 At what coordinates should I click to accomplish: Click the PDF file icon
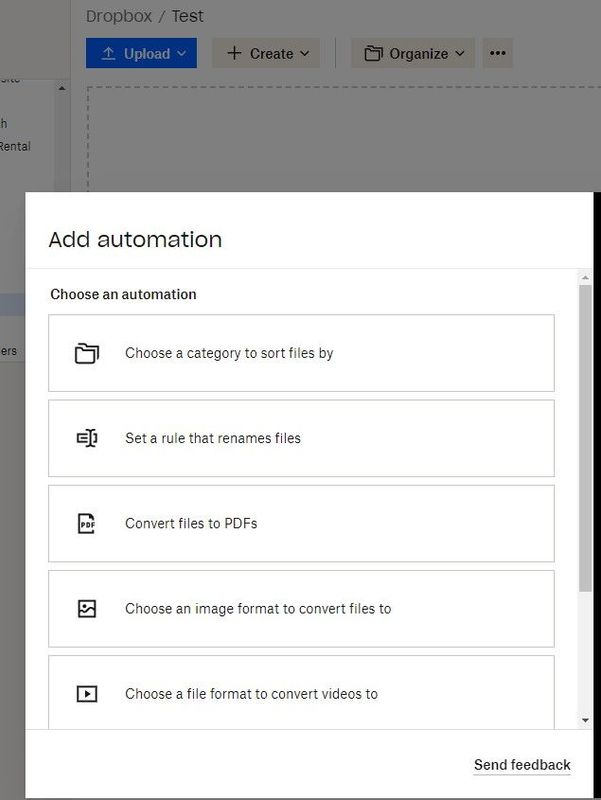click(x=87, y=523)
